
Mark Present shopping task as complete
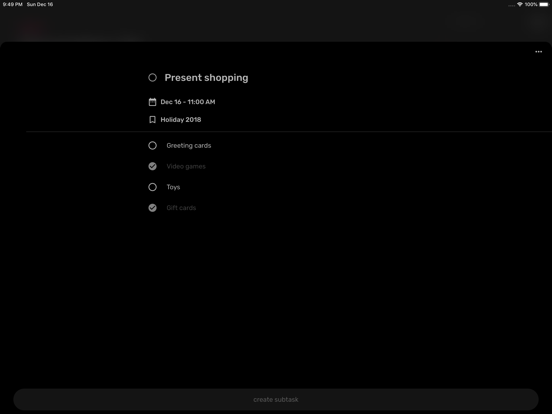pos(152,77)
